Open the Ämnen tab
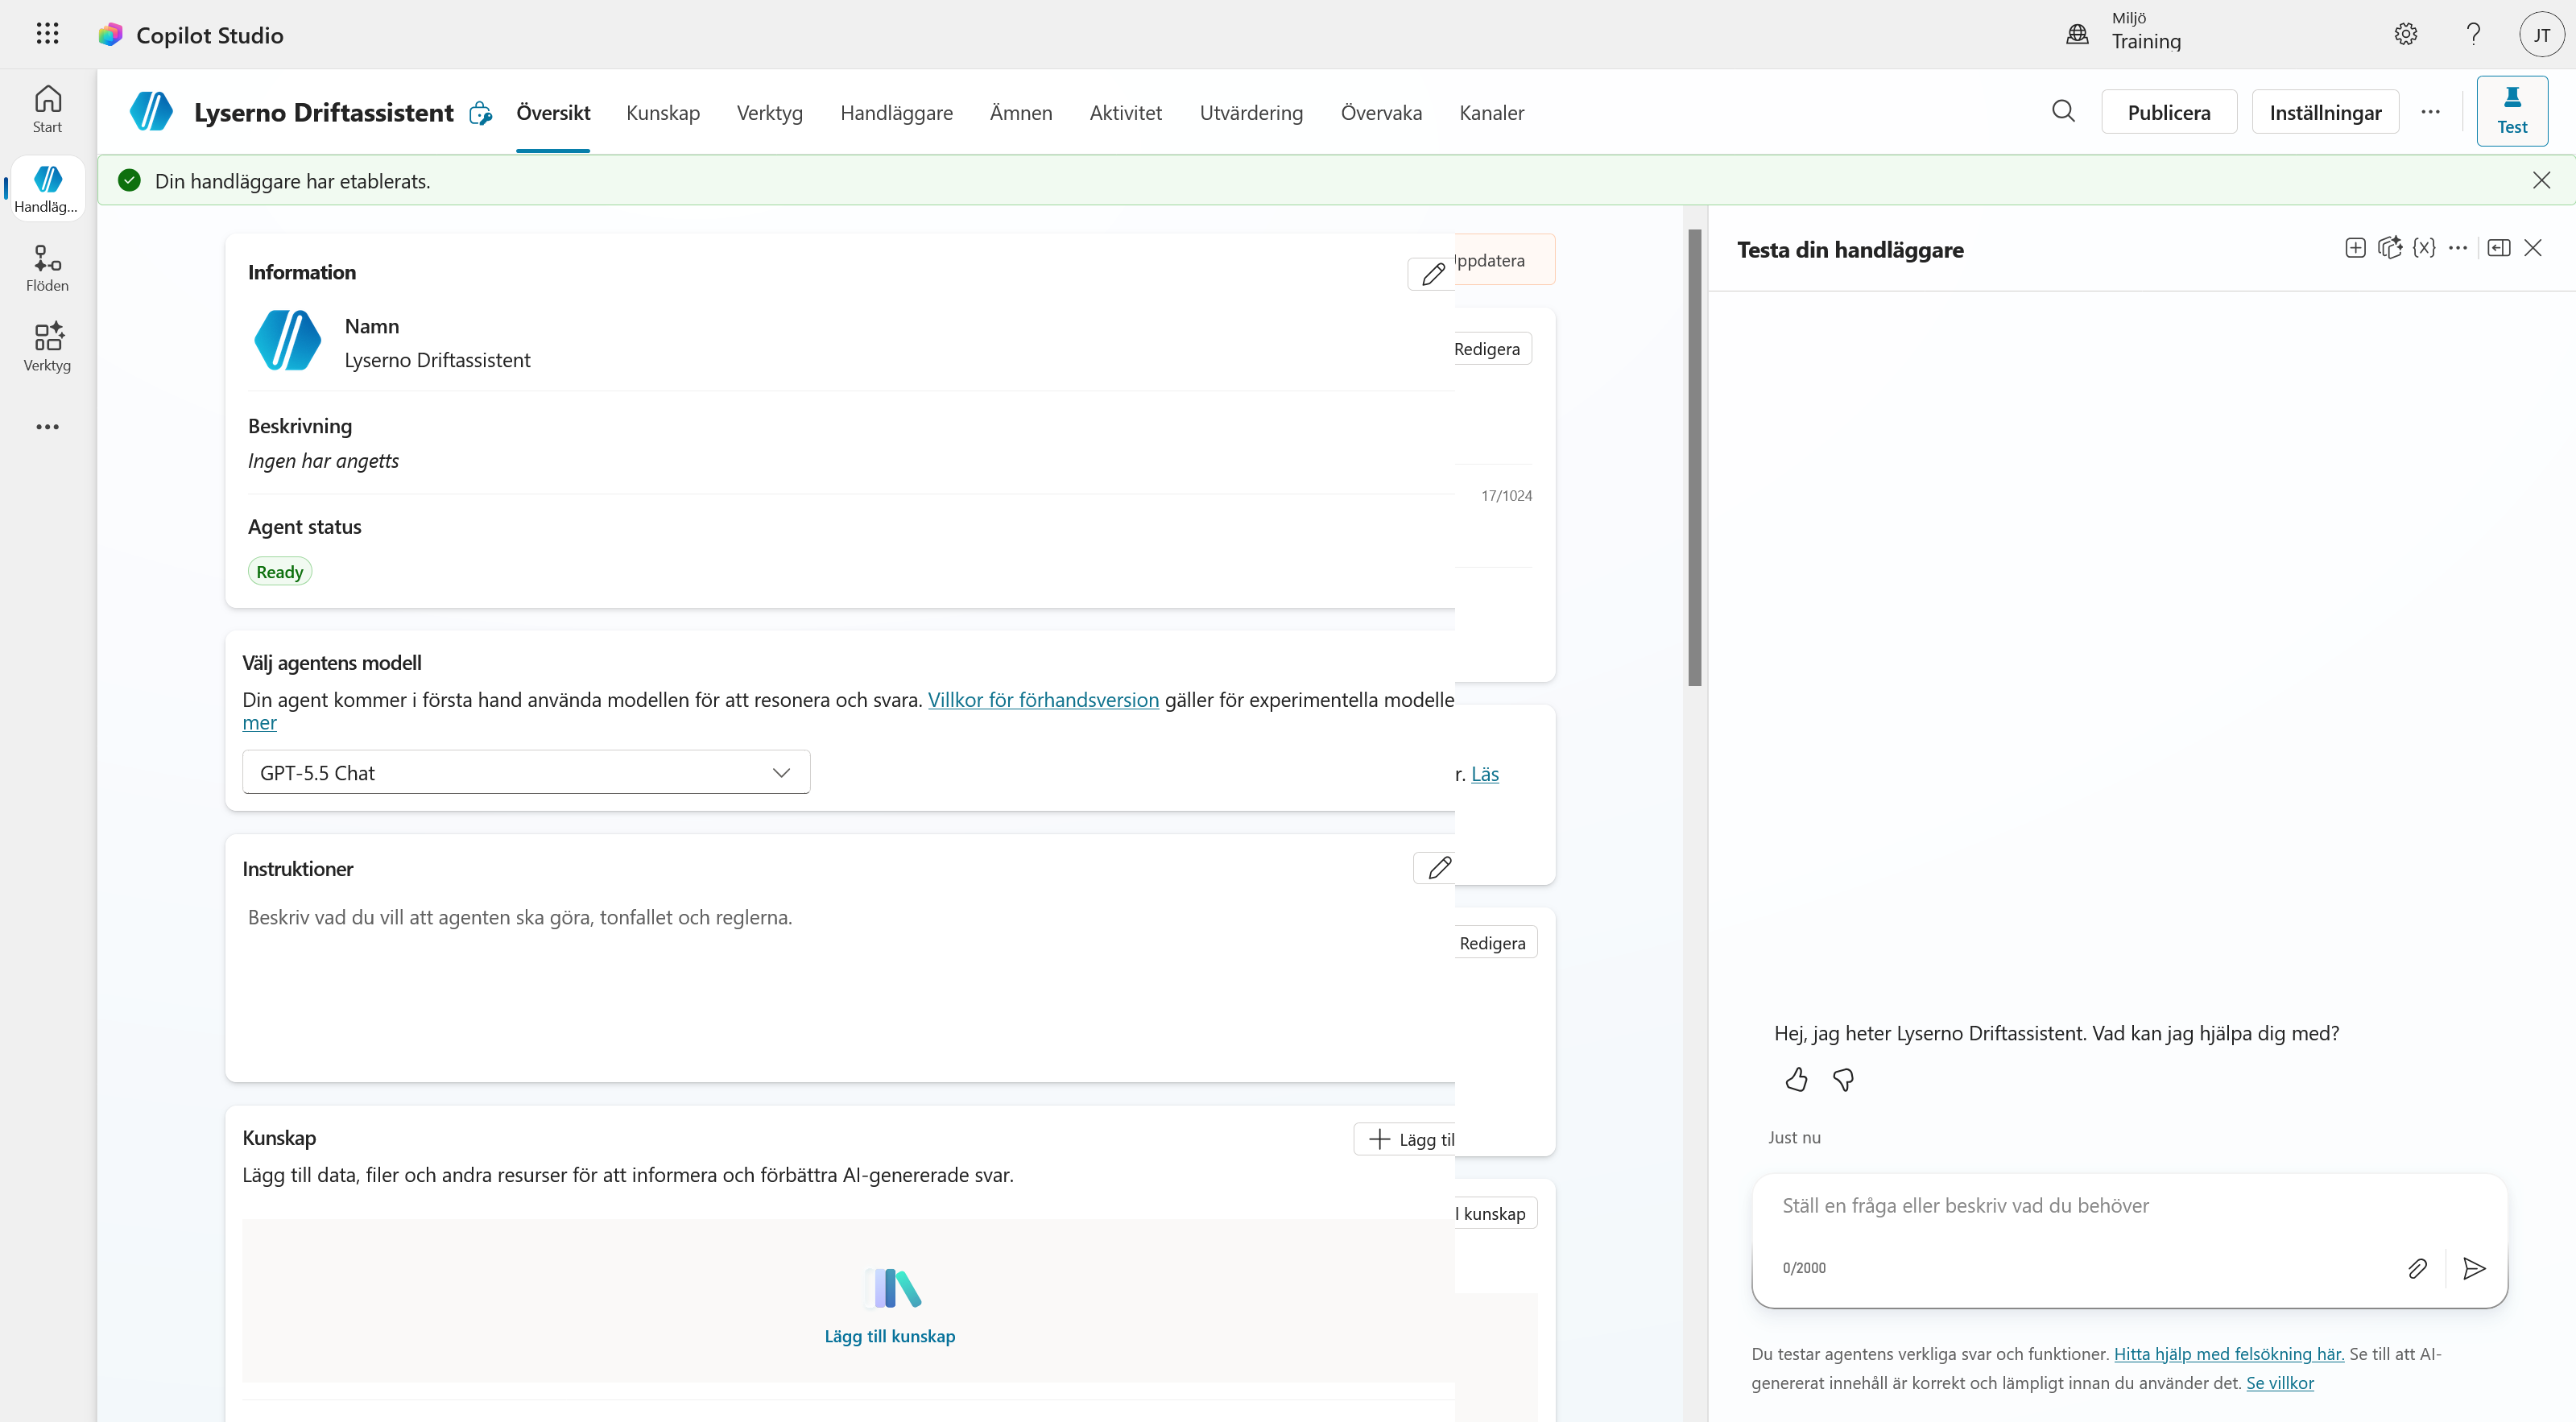This screenshot has width=2576, height=1422. tap(1021, 113)
